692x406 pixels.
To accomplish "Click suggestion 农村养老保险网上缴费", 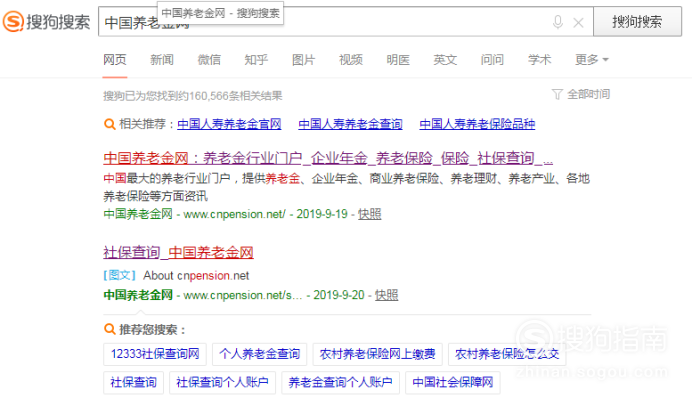I will (377, 354).
